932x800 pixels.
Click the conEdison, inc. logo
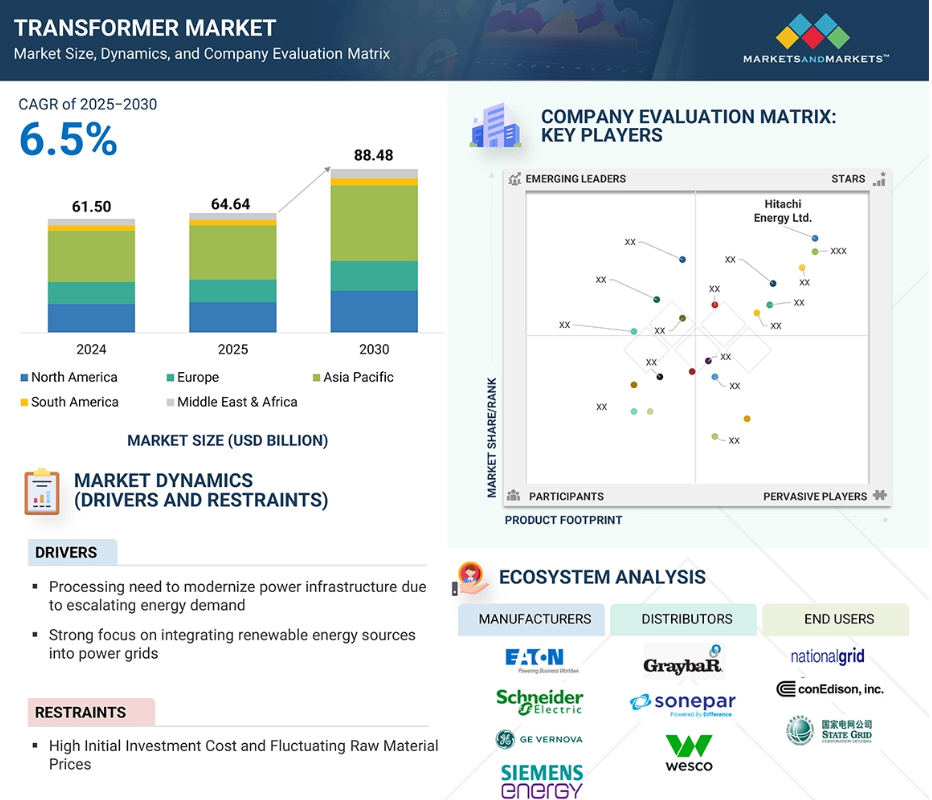click(830, 689)
